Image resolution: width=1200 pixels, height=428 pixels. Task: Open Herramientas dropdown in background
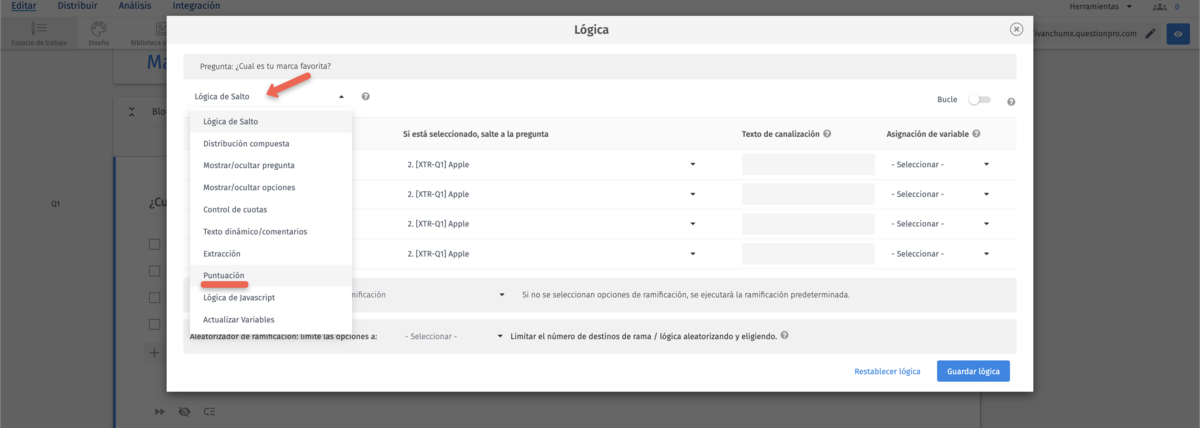[1101, 7]
